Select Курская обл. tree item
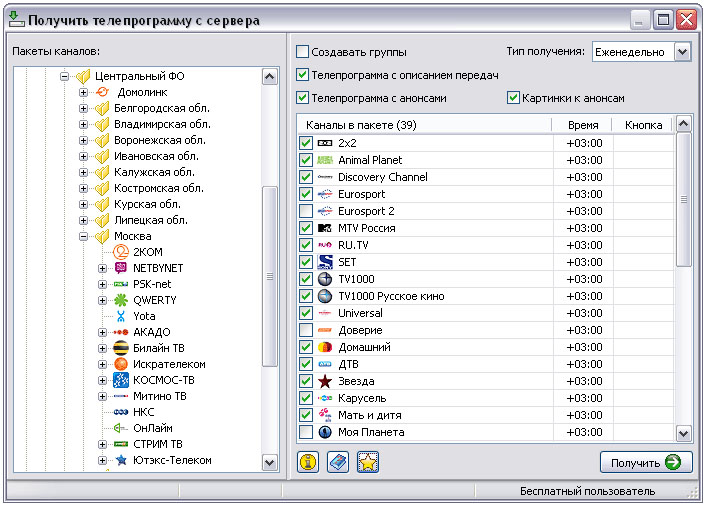Viewport: 705px width, 505px height. pos(147,204)
